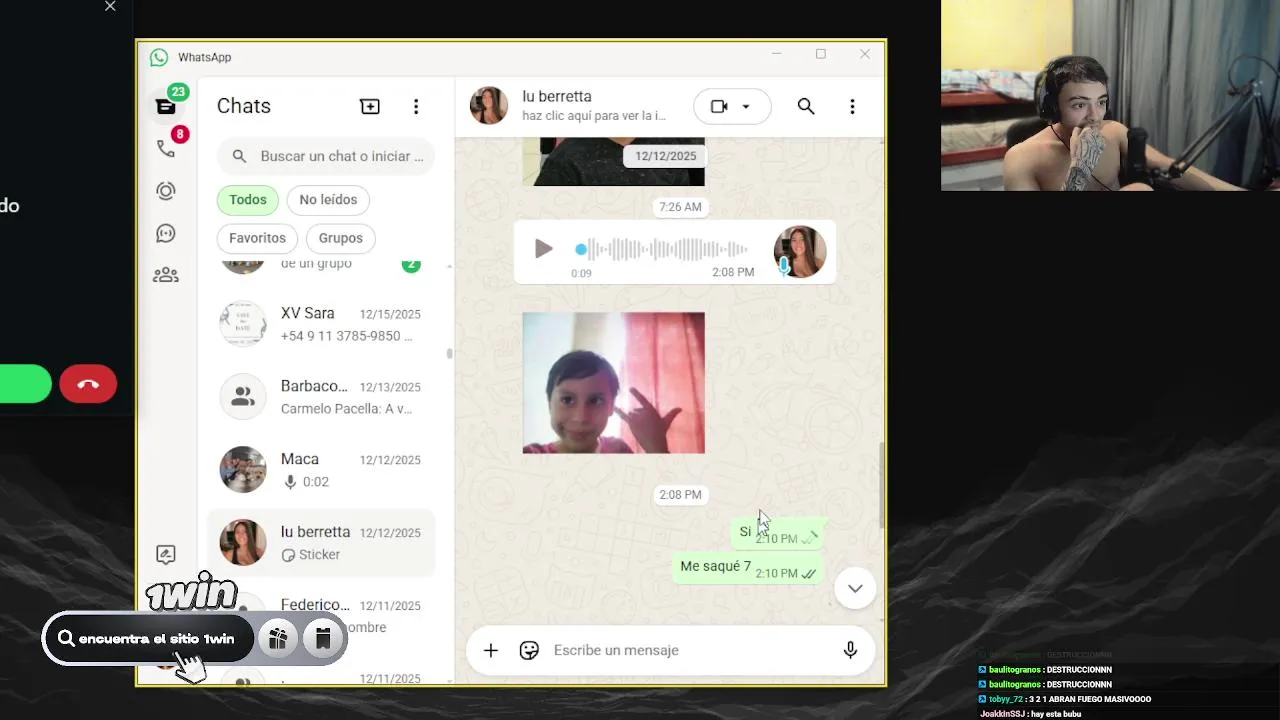Viewport: 1280px width, 720px height.
Task: Click the 'Si' message bubble
Action: click(x=779, y=534)
